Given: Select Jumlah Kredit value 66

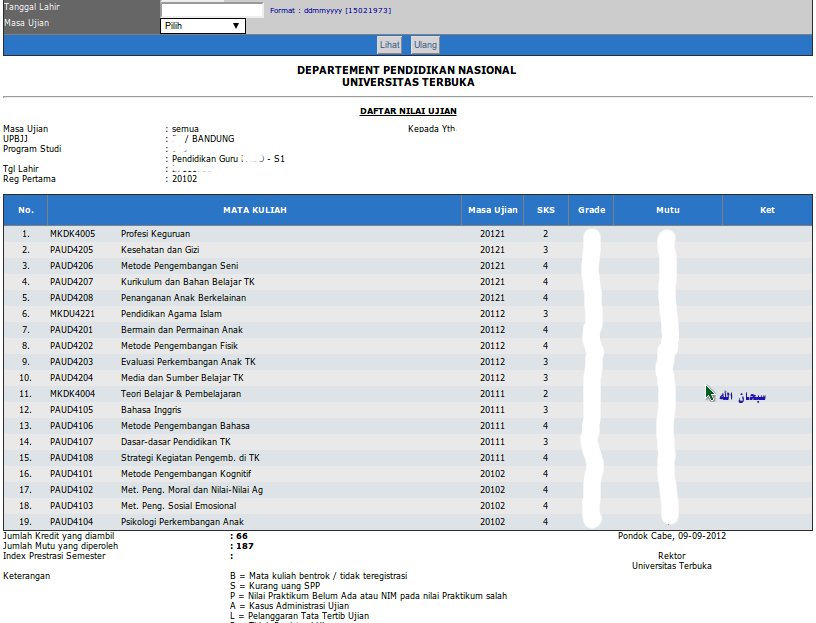Looking at the screenshot, I should (x=242, y=536).
